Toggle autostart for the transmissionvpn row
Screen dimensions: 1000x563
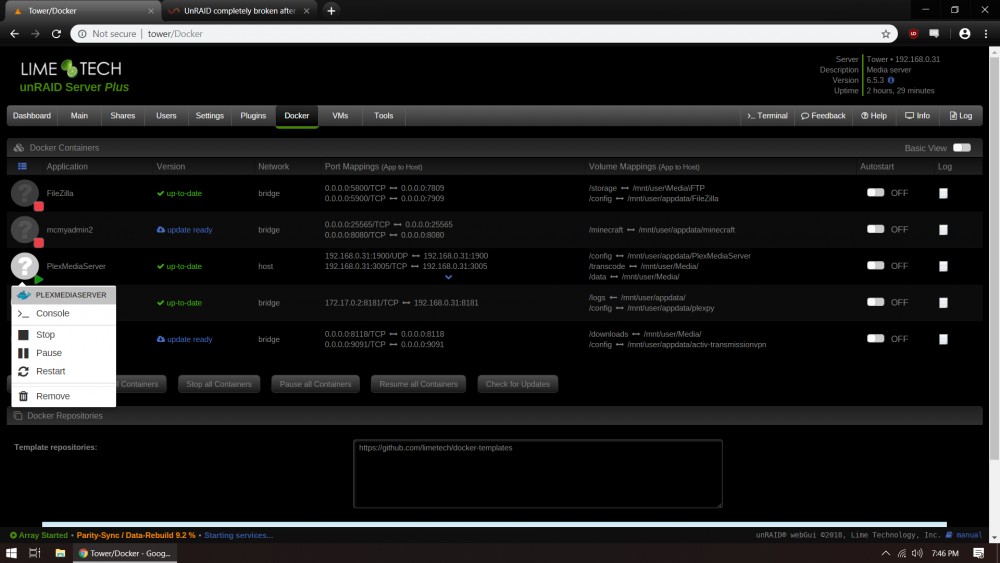pos(876,339)
